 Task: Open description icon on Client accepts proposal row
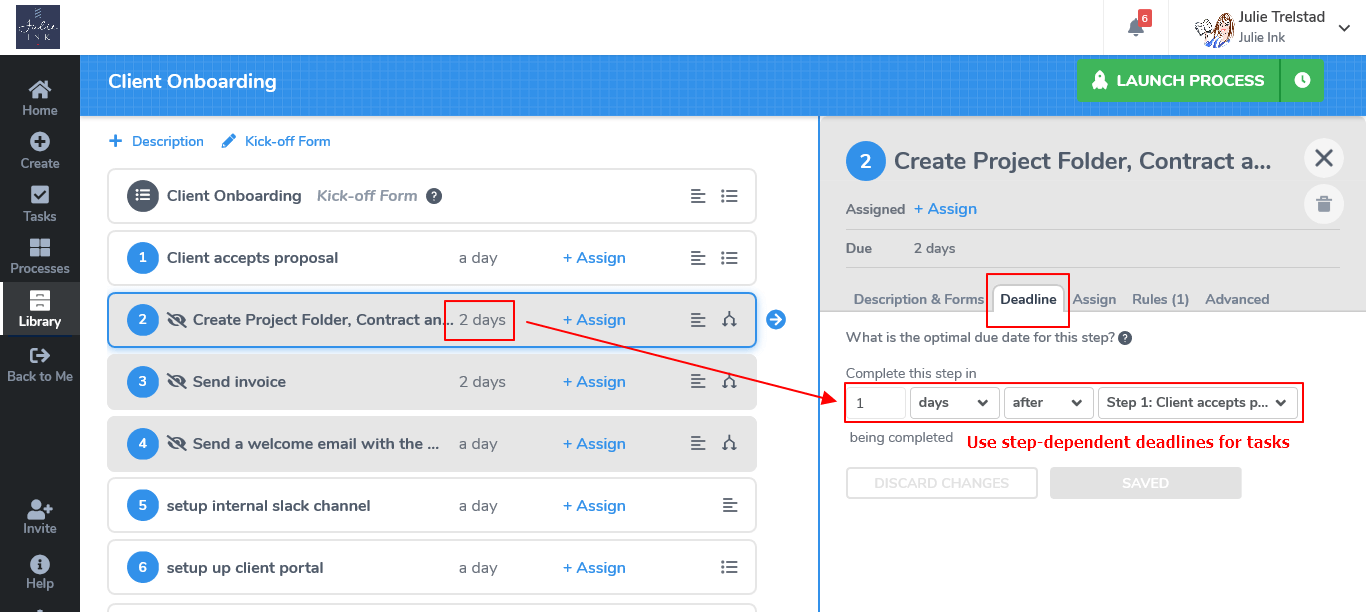[x=698, y=258]
